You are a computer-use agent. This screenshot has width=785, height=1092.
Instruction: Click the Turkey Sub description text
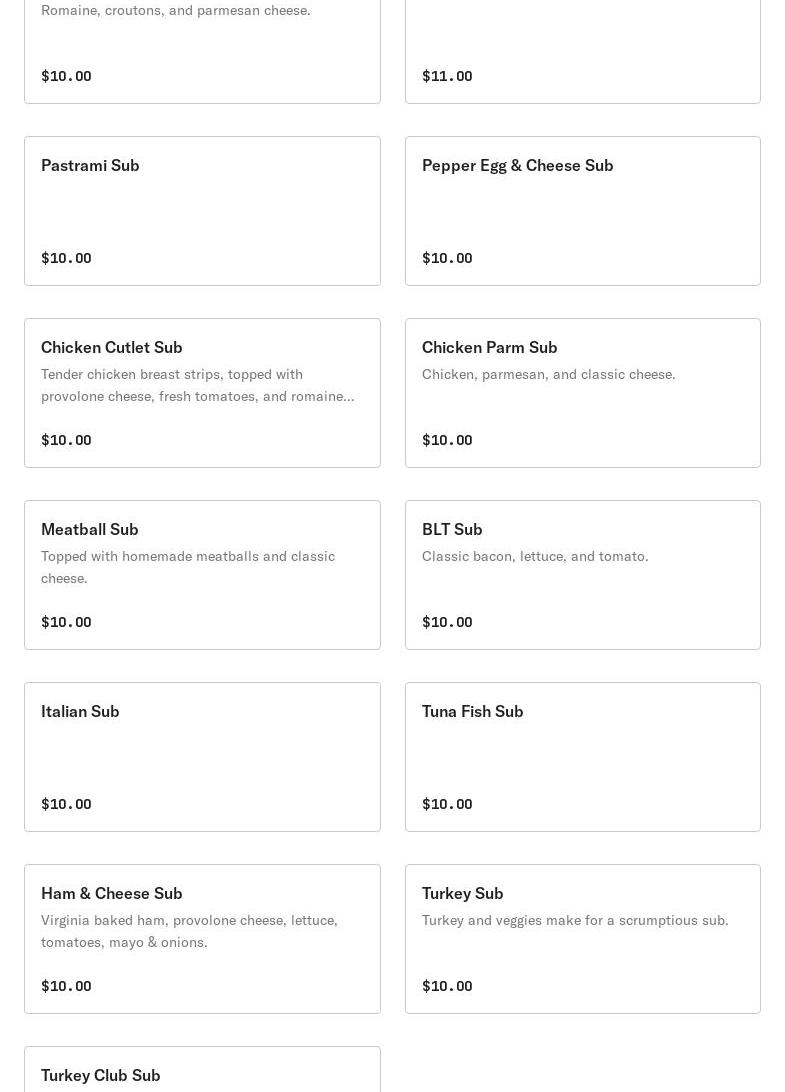[574, 920]
